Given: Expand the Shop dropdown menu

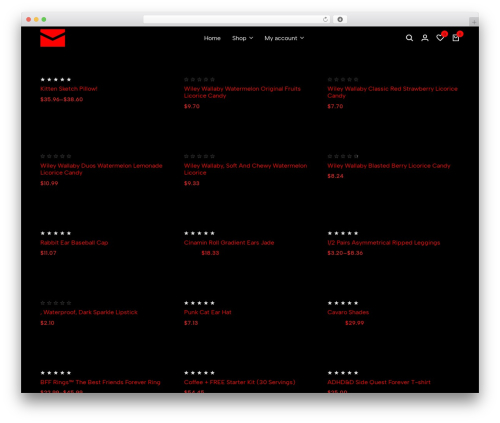Looking at the screenshot, I should [x=242, y=38].
